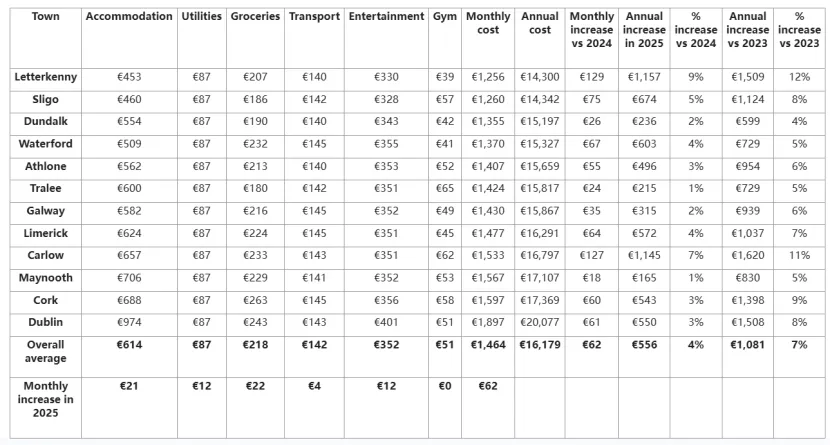This screenshot has height=445, width=830.
Task: Click the Annual increase in 2025 header
Action: 644,30
